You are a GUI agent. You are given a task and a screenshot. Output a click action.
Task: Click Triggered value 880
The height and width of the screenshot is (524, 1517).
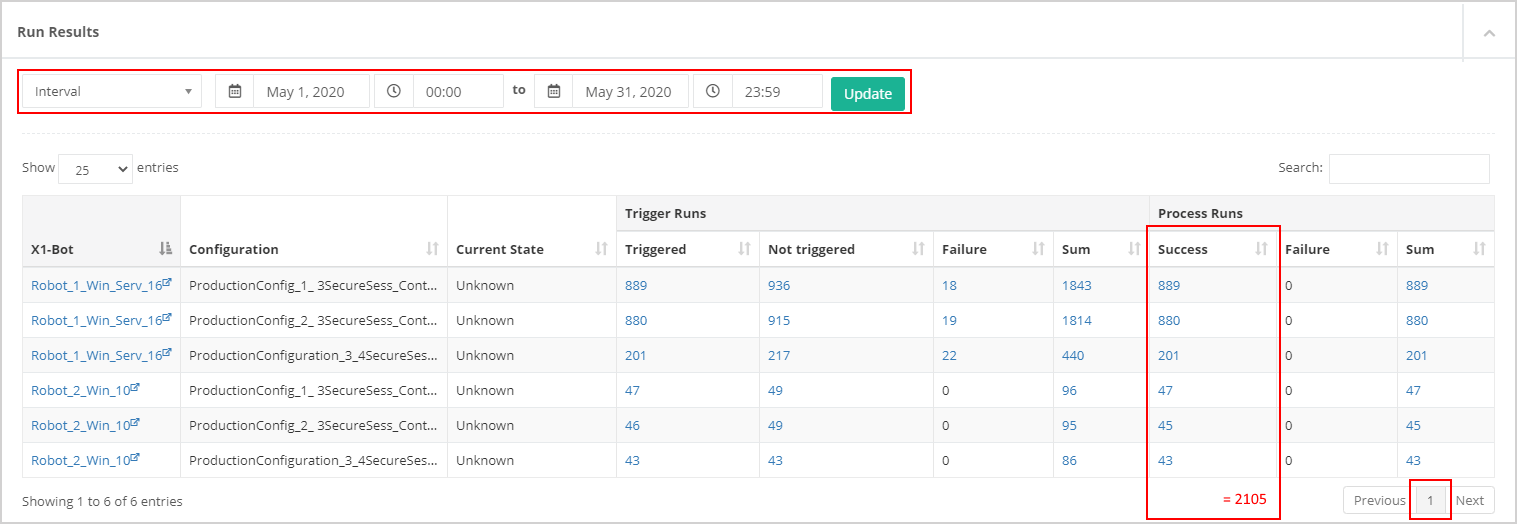[636, 320]
